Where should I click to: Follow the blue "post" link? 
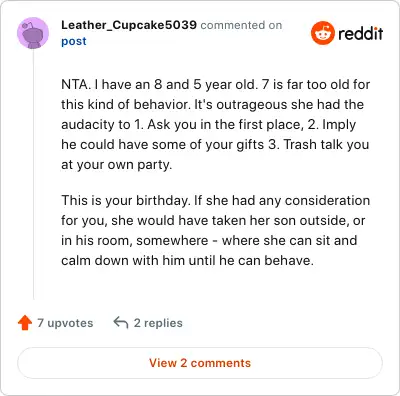(74, 41)
